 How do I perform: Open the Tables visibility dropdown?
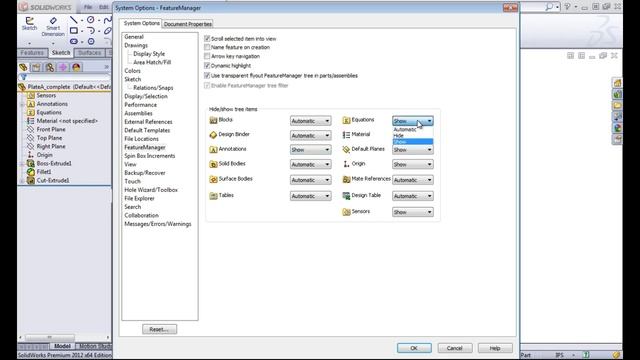click(x=311, y=196)
